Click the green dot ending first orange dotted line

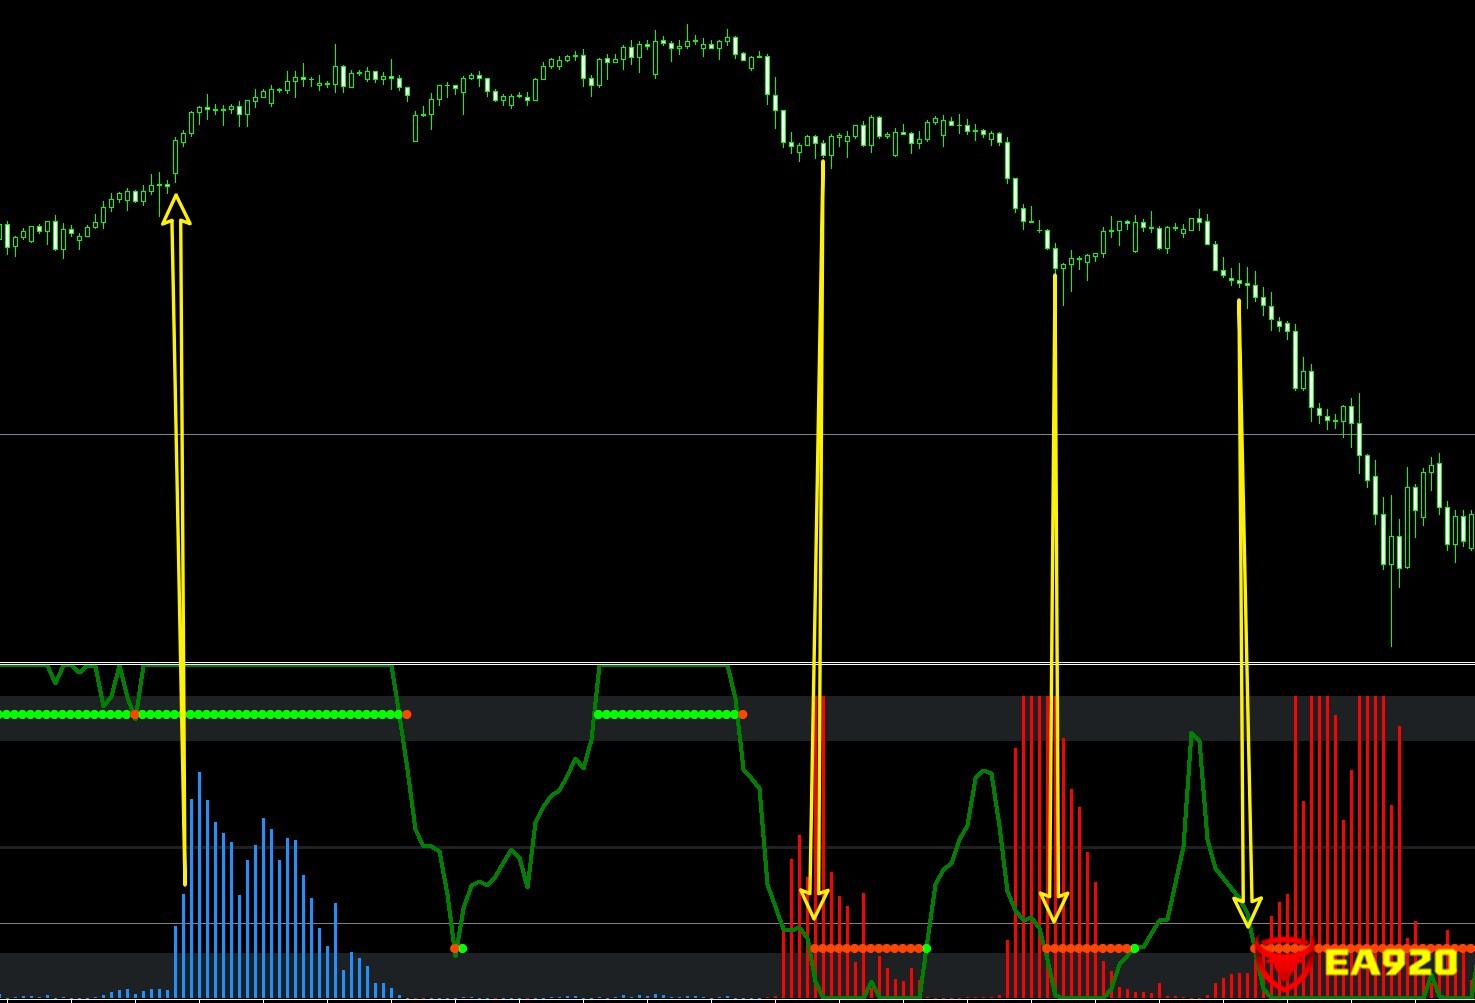tap(927, 948)
